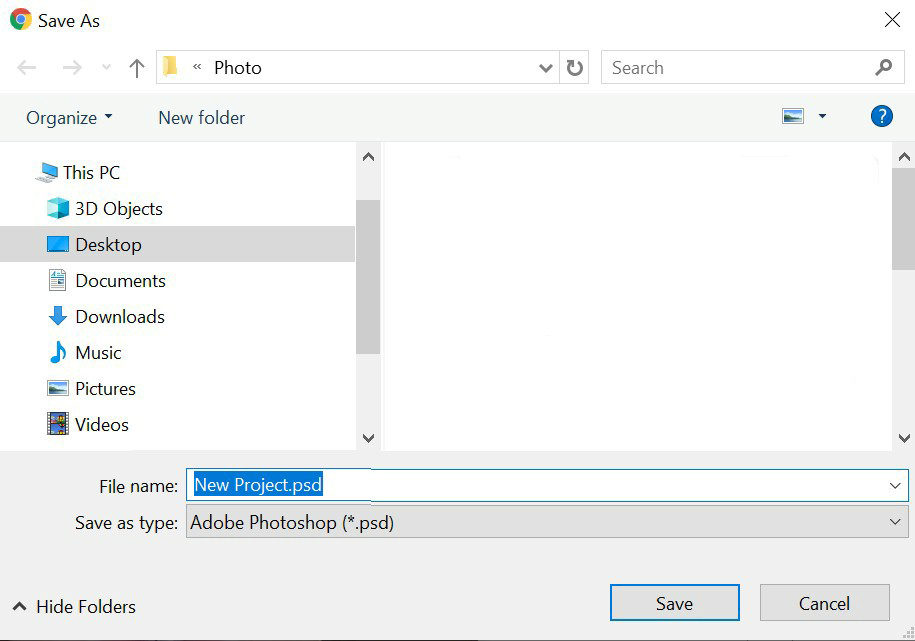Click the blue Help question mark icon
Screen dimensions: 915x641
(881, 116)
